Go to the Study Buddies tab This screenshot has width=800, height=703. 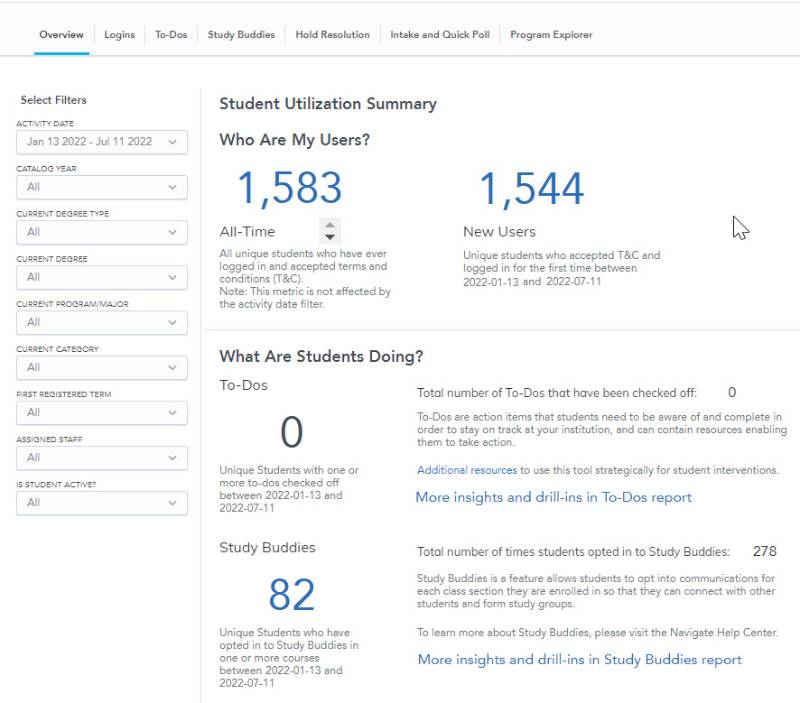coord(241,35)
